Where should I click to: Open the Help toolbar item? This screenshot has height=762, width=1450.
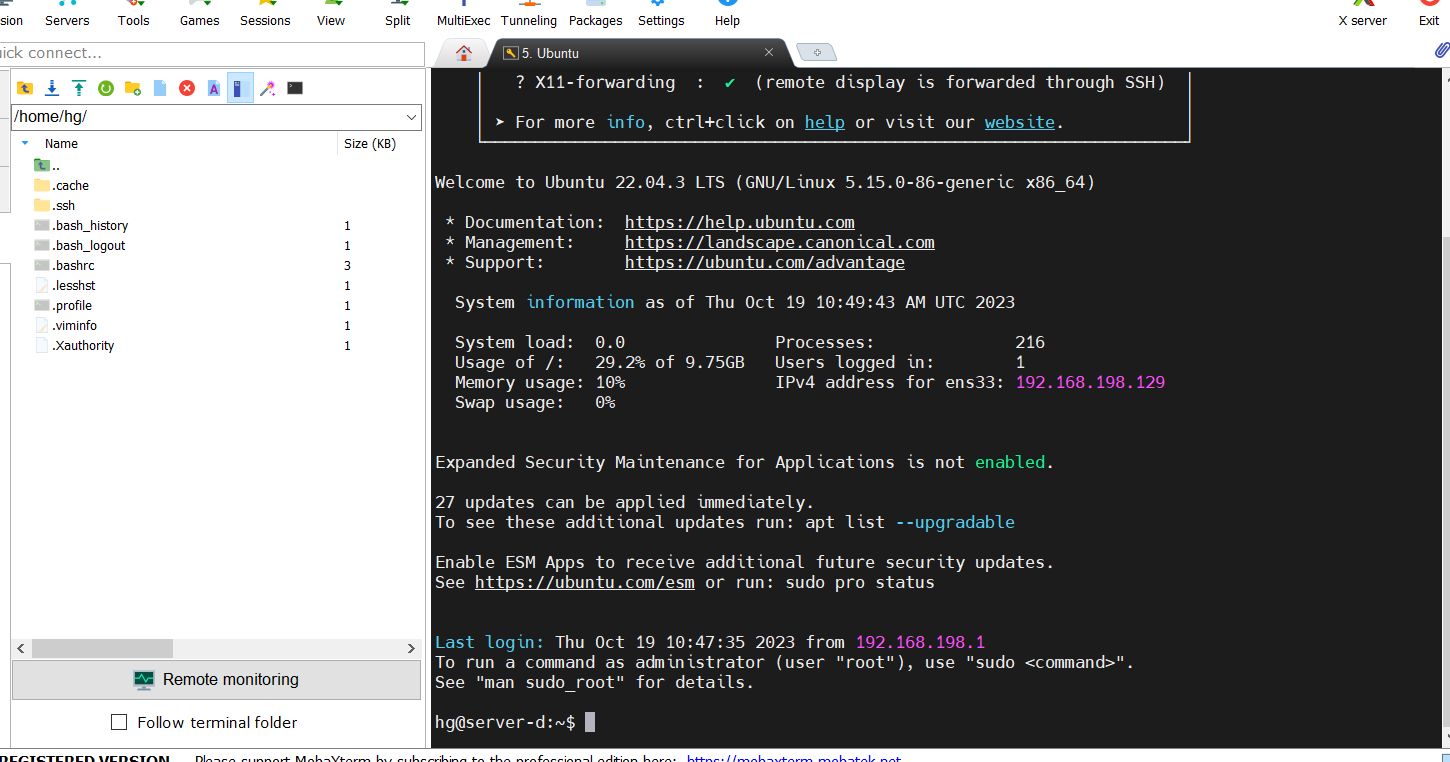point(727,14)
